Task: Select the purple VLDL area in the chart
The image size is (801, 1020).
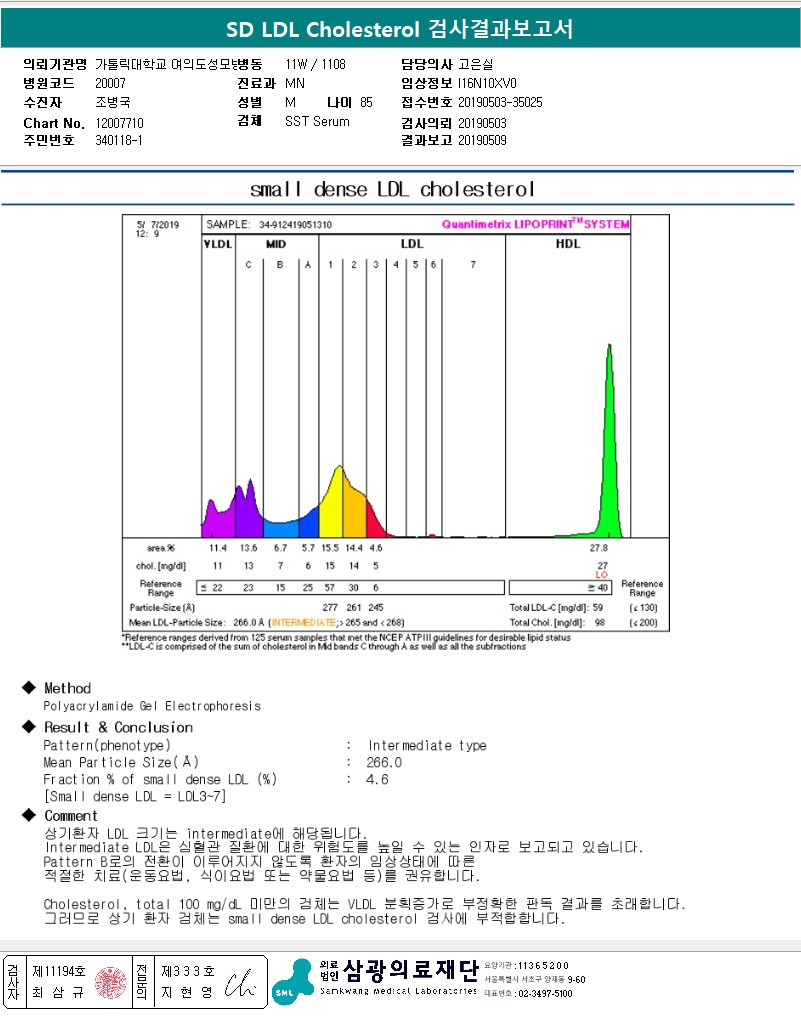Action: click(217, 517)
